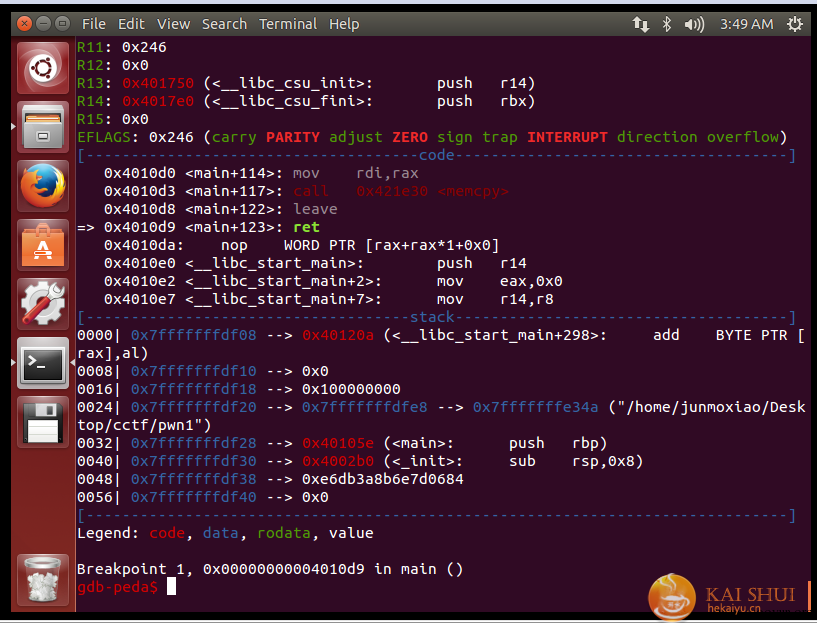Click the gdb-peda$ prompt cursor
This screenshot has width=817, height=624.
171,586
